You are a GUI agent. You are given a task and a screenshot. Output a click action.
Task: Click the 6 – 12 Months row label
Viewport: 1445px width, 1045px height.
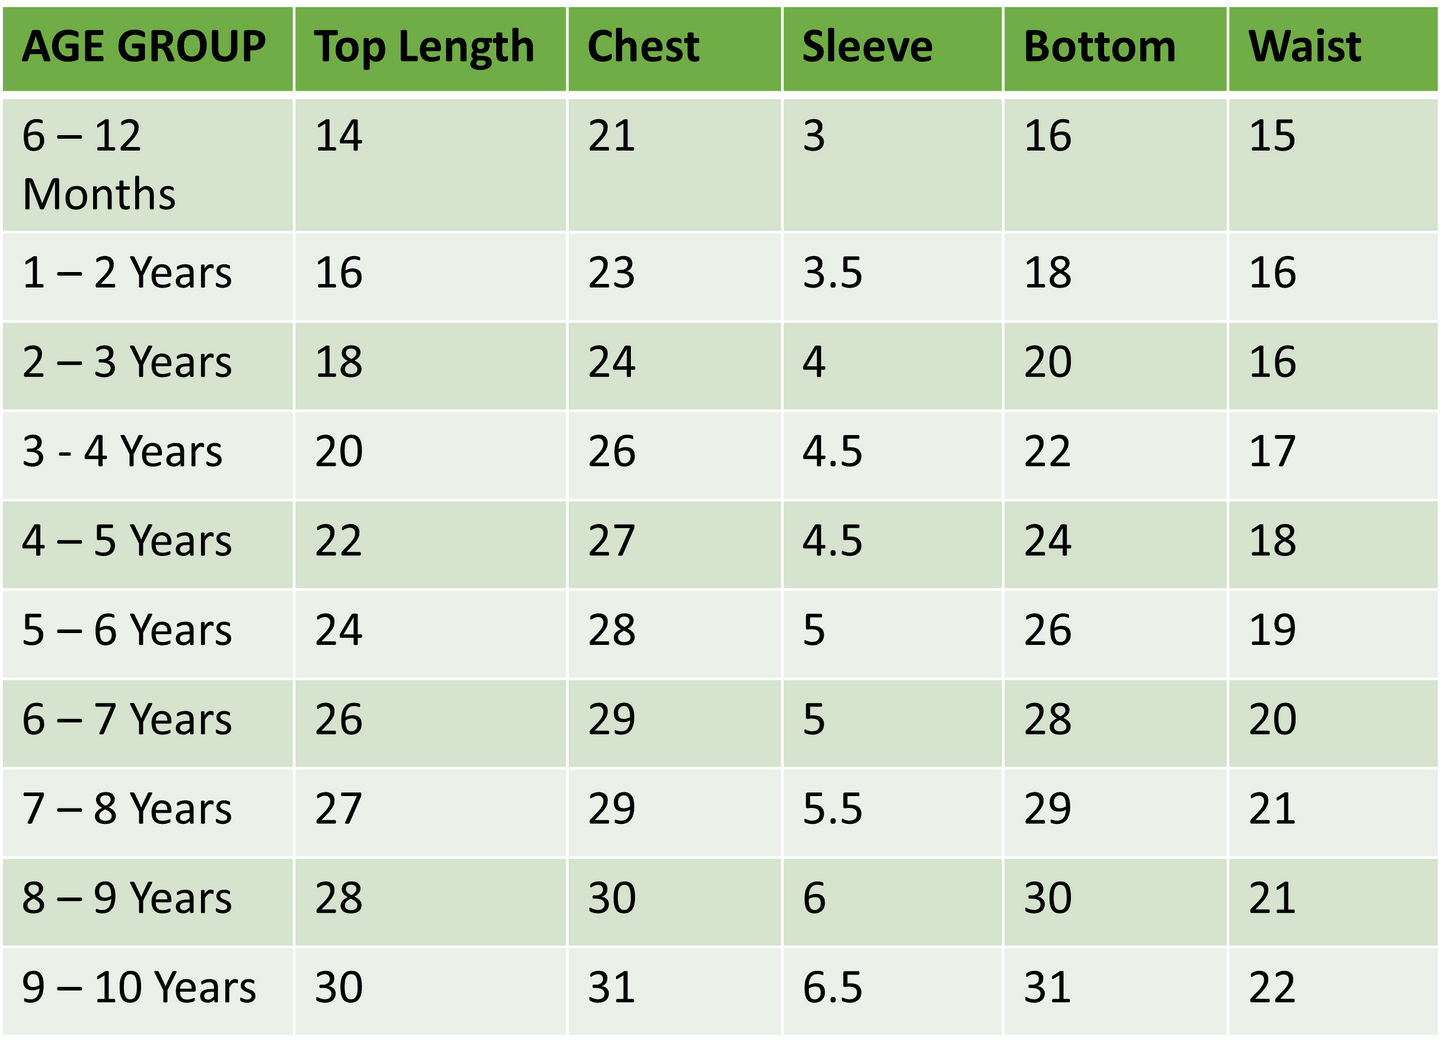click(x=99, y=165)
